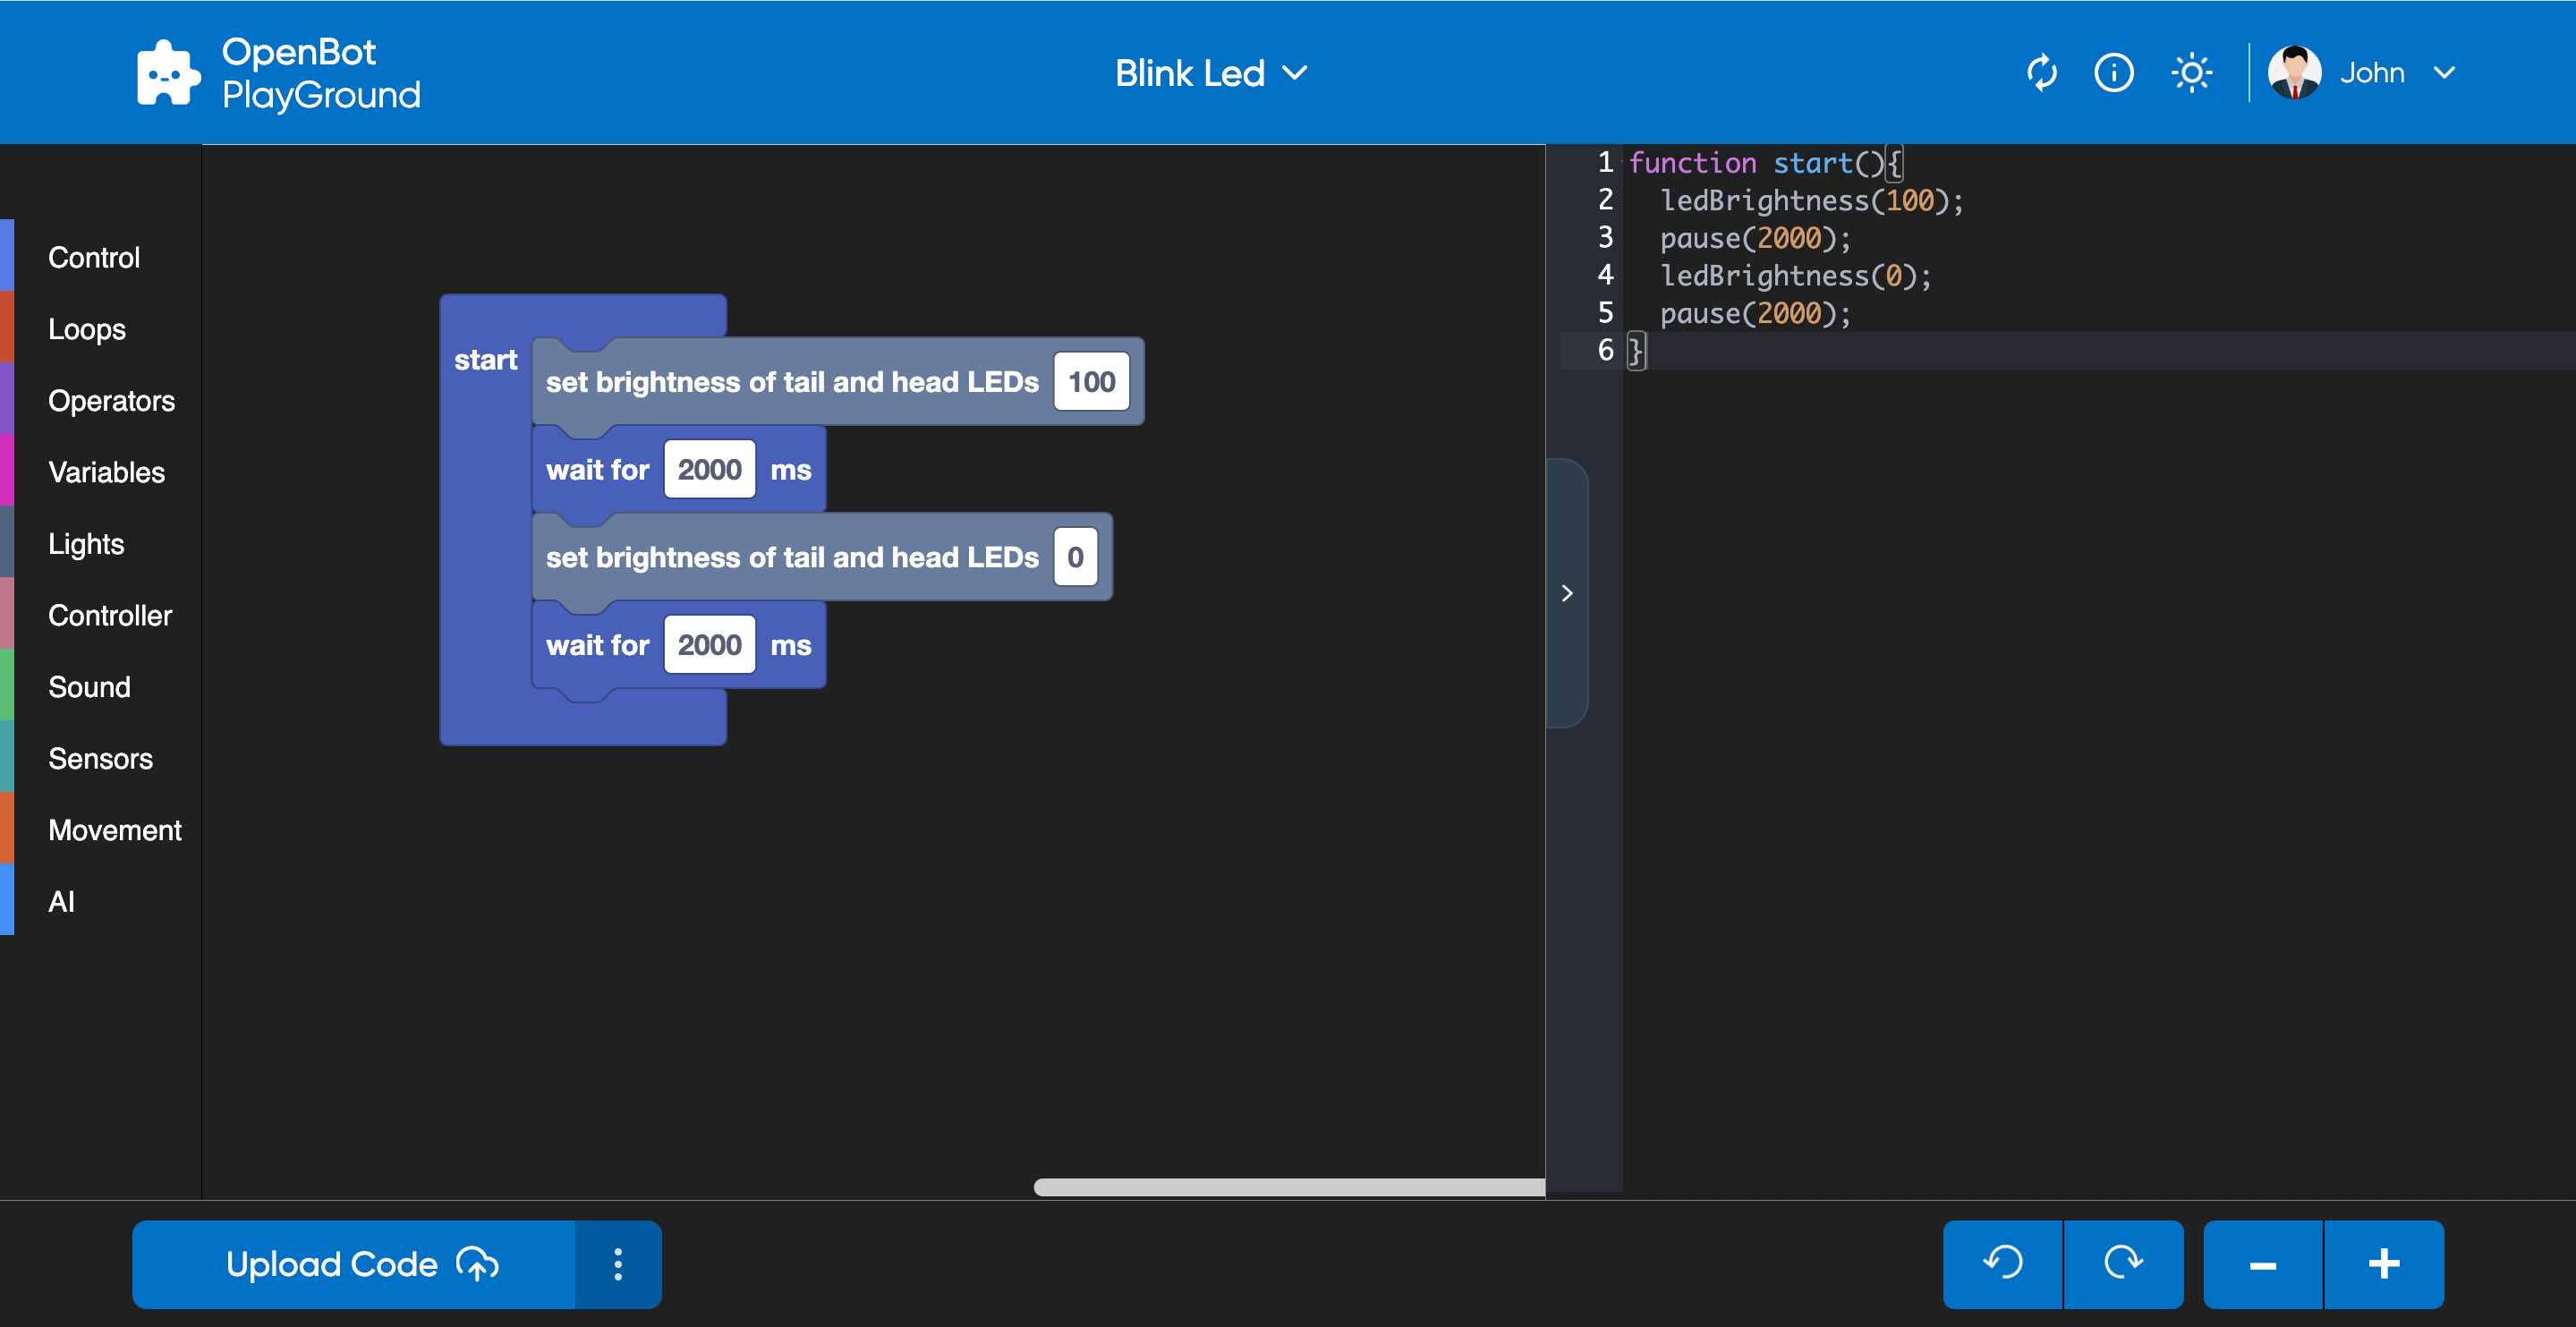Click the cloud upload icon on Upload Code
Viewport: 2576px width, 1327px height.
[478, 1264]
